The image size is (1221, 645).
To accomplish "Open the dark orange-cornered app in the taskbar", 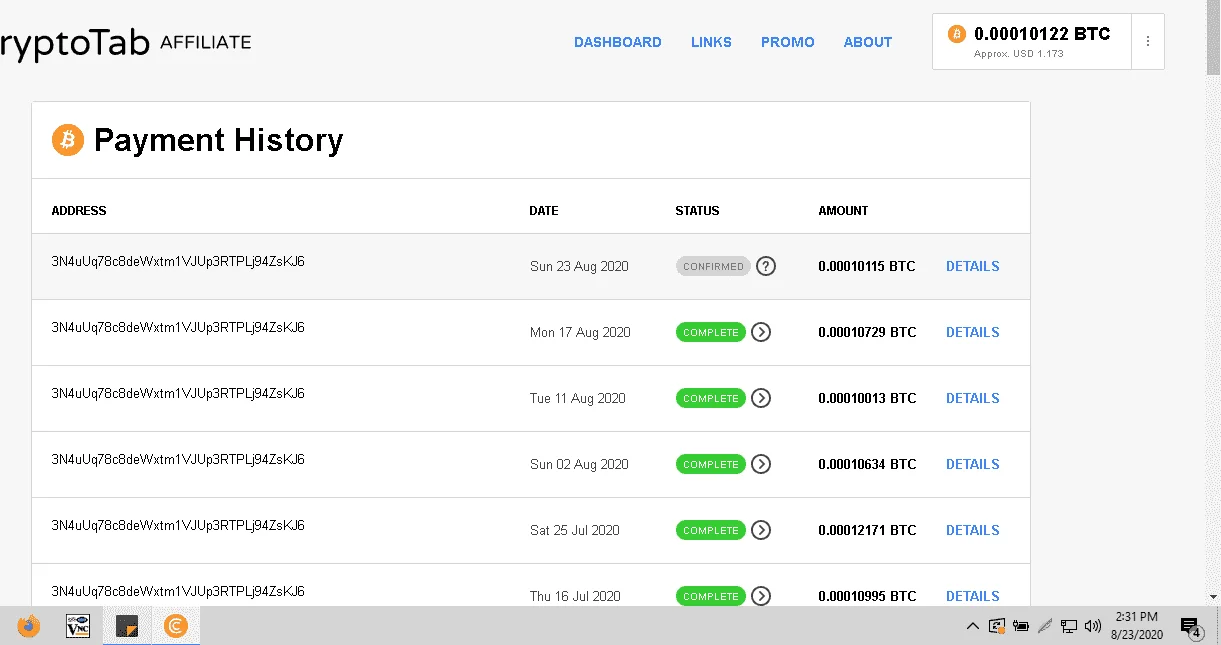I will [127, 626].
